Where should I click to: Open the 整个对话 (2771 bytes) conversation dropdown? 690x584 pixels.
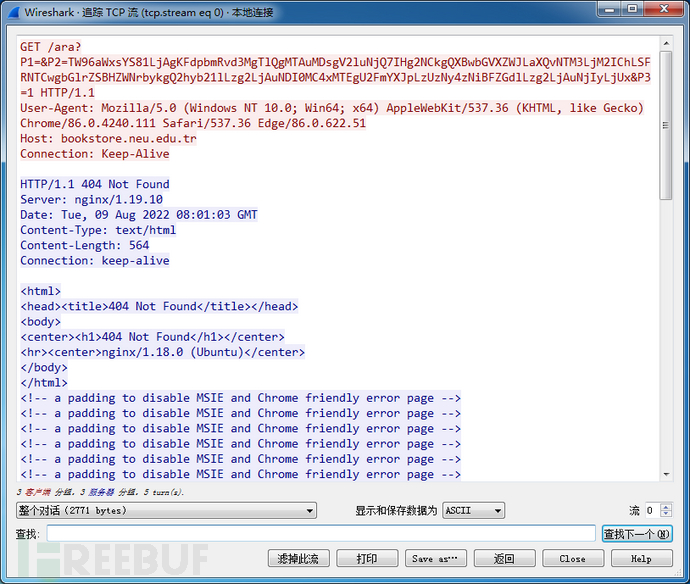pyautogui.click(x=166, y=510)
